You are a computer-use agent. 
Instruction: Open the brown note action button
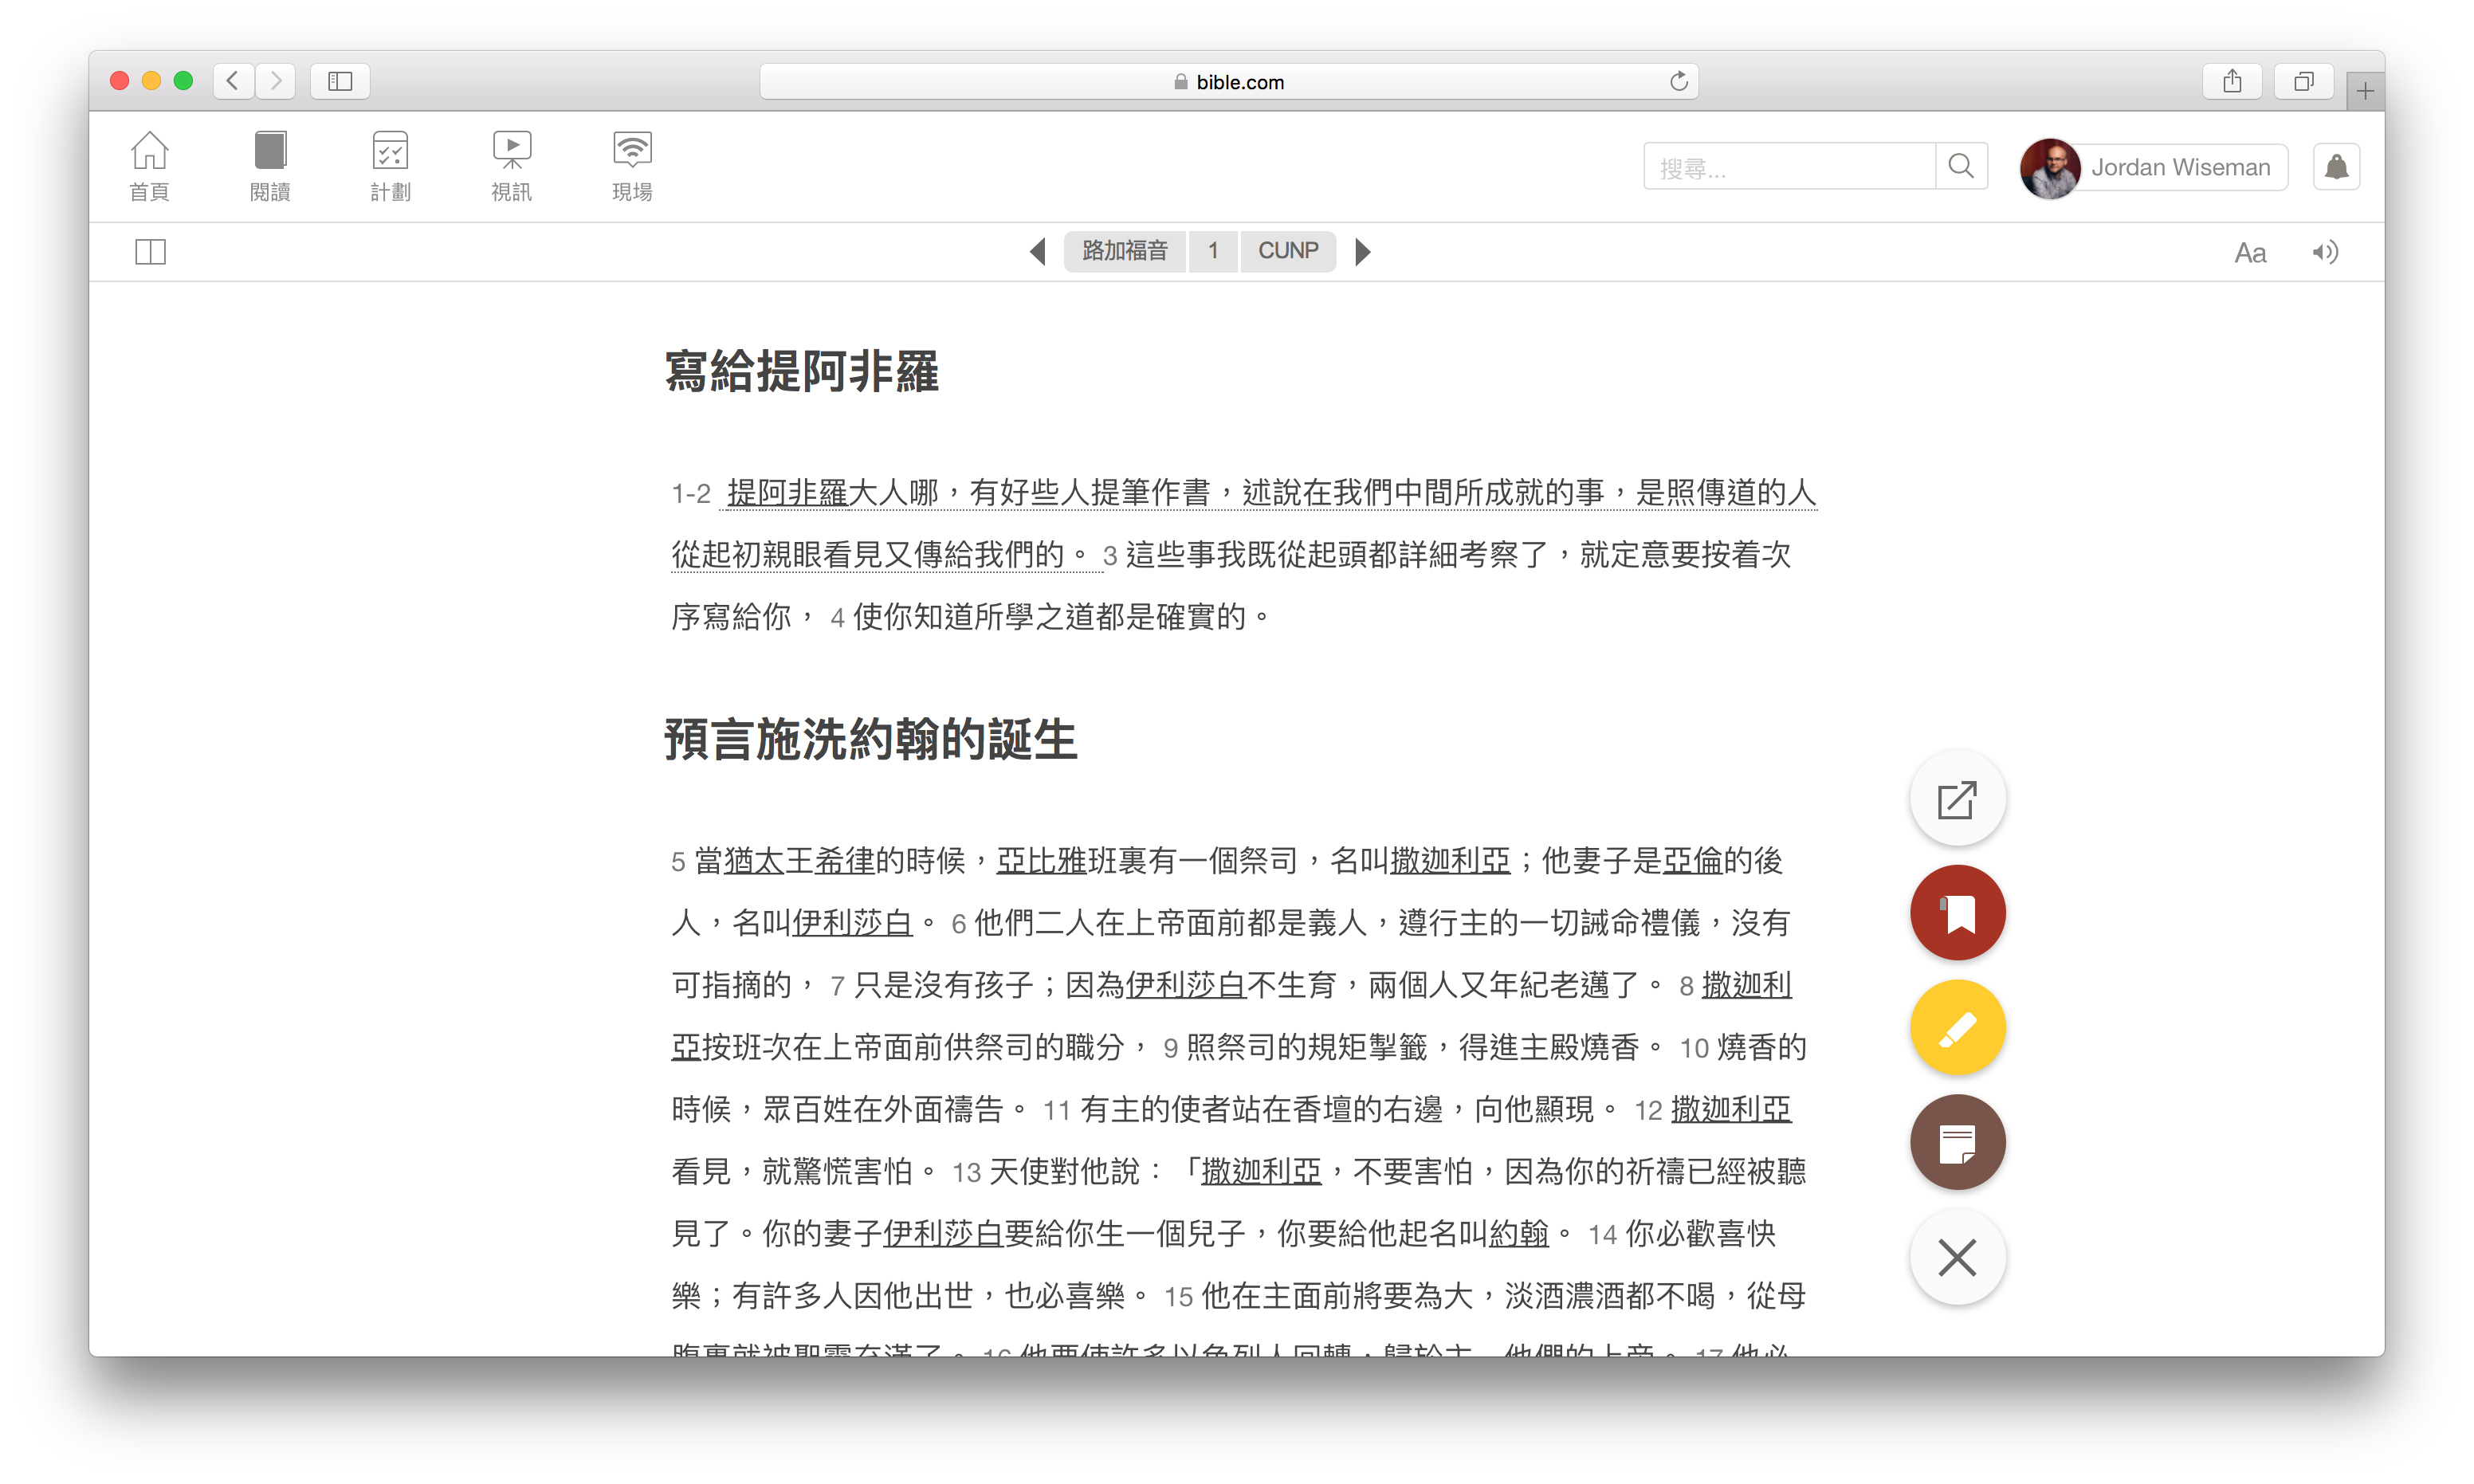[1957, 1142]
